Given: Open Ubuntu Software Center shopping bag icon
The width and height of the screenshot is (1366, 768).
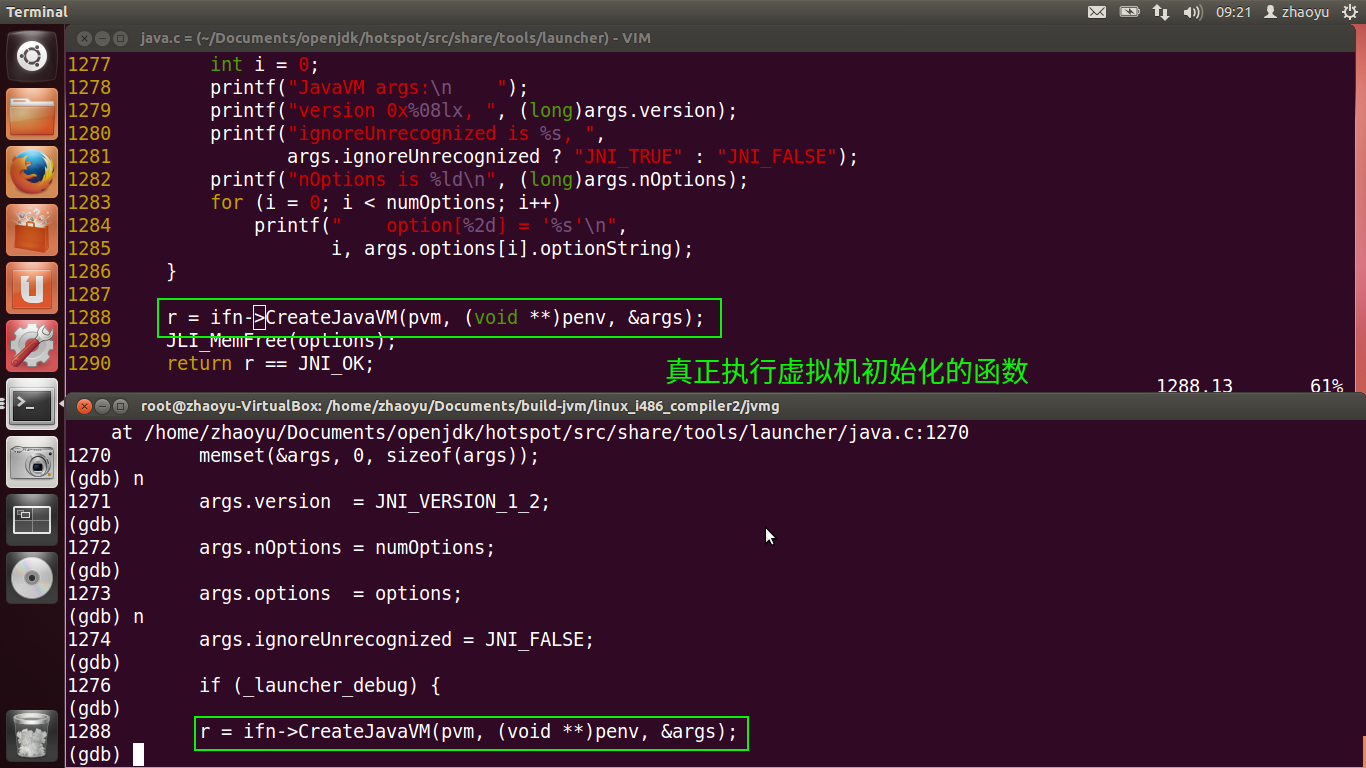Looking at the screenshot, I should coord(32,230).
